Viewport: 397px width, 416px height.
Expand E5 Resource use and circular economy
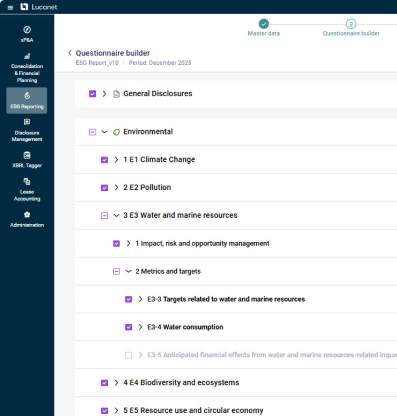coord(116,410)
